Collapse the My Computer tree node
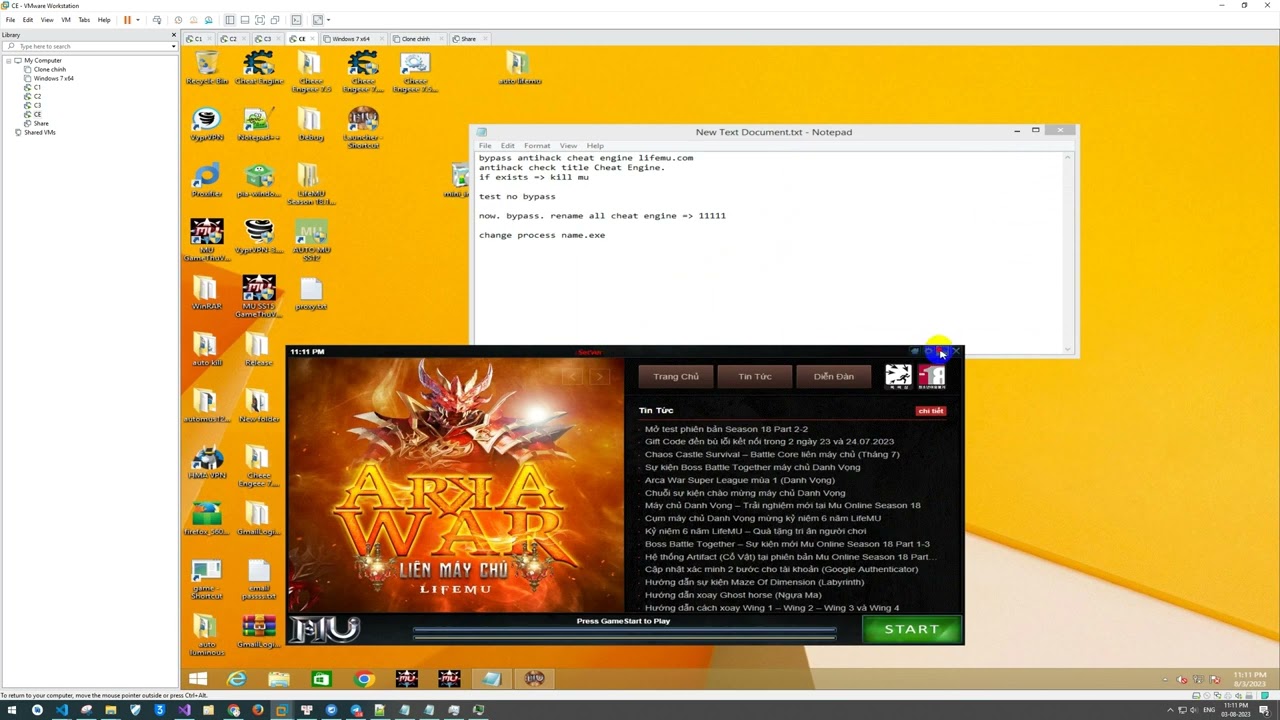 (x=9, y=61)
